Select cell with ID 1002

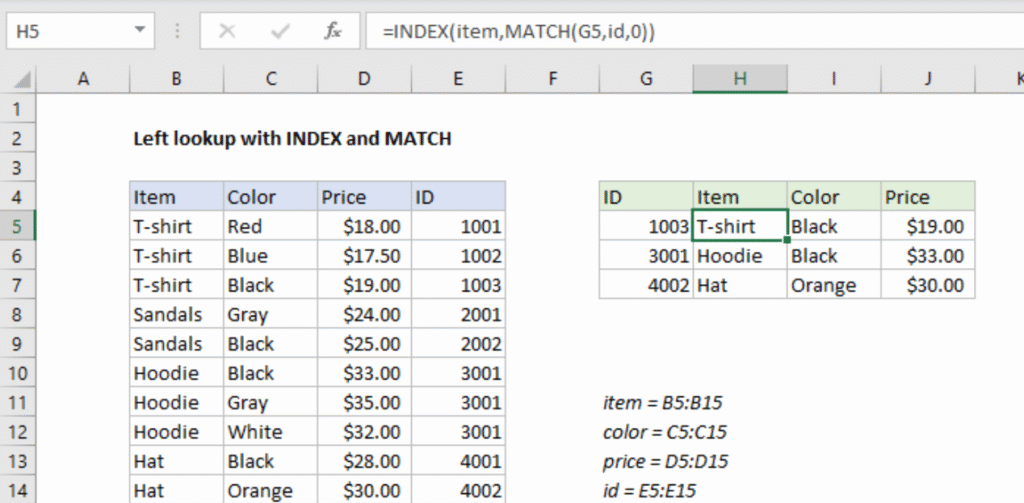(458, 255)
